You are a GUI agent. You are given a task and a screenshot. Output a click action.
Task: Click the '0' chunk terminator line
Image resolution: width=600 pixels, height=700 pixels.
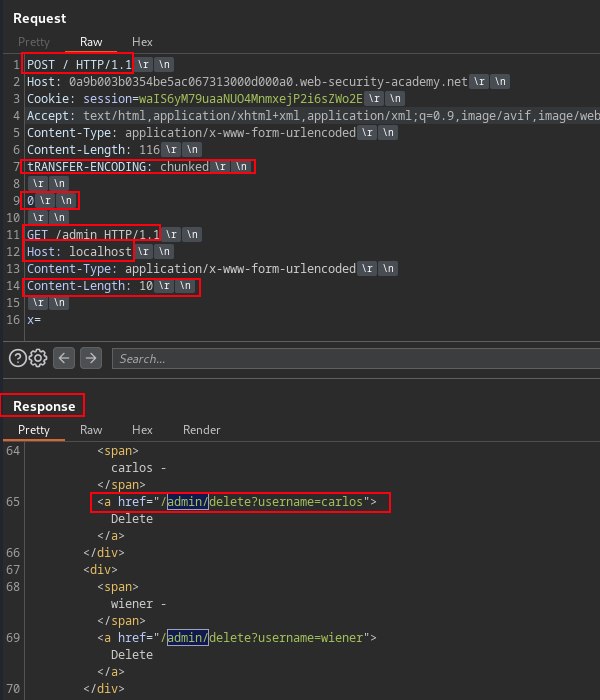tap(30, 200)
